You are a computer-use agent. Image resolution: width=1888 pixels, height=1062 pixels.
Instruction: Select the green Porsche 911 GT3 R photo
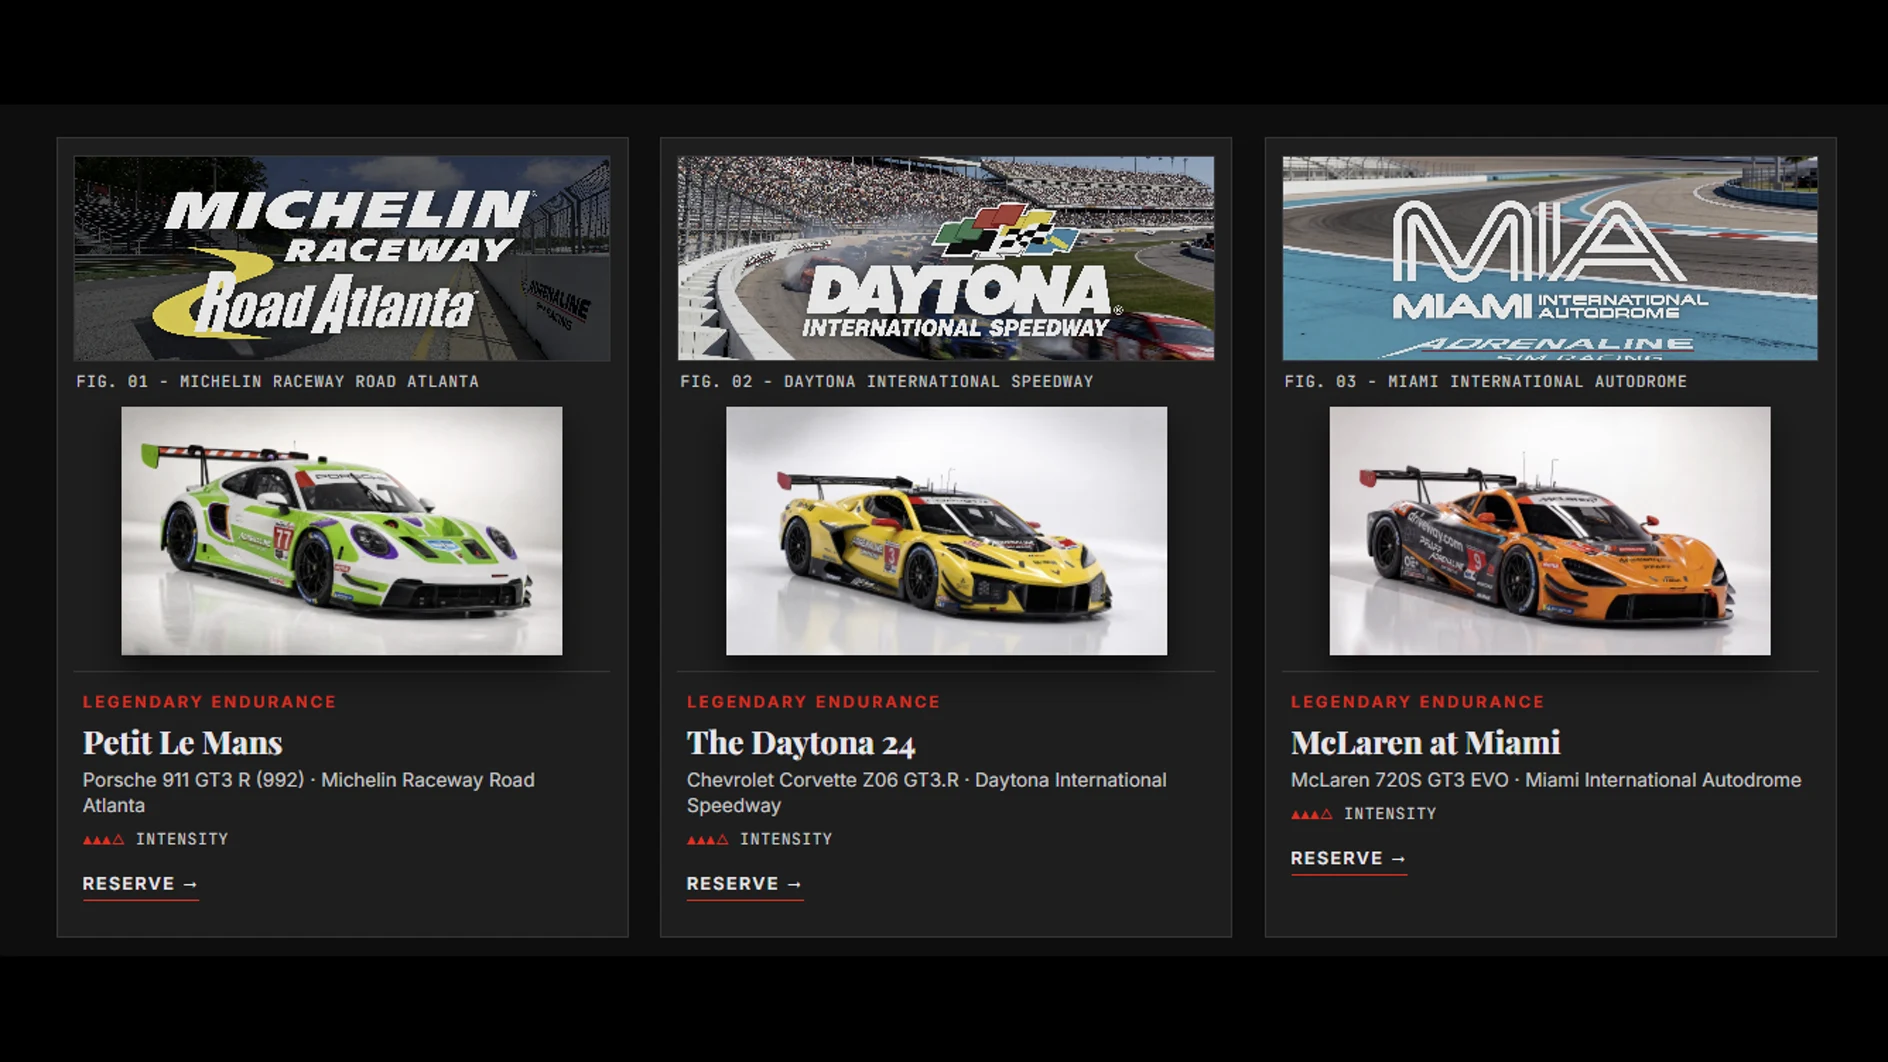(342, 531)
